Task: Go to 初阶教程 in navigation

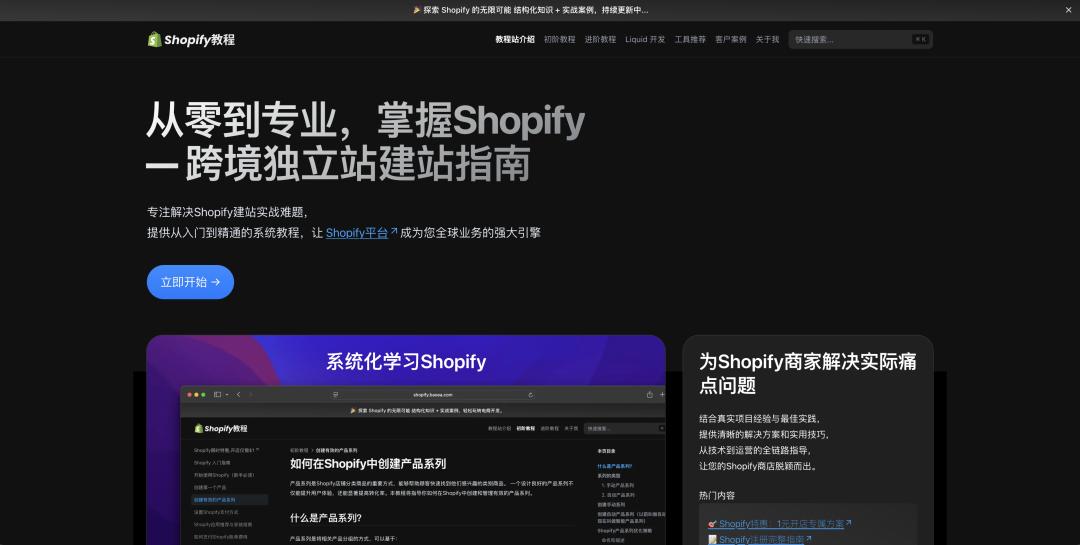Action: (559, 39)
